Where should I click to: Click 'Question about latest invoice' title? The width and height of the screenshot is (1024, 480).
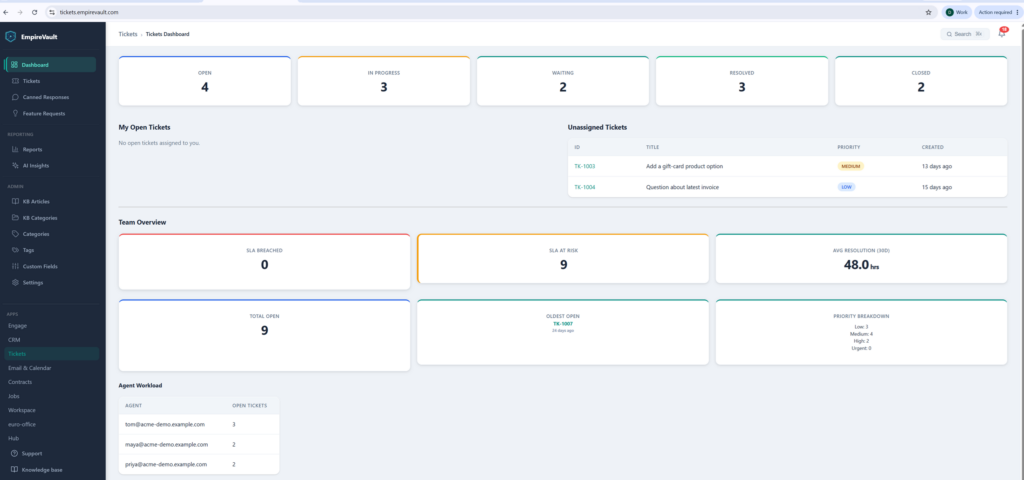pyautogui.click(x=682, y=187)
